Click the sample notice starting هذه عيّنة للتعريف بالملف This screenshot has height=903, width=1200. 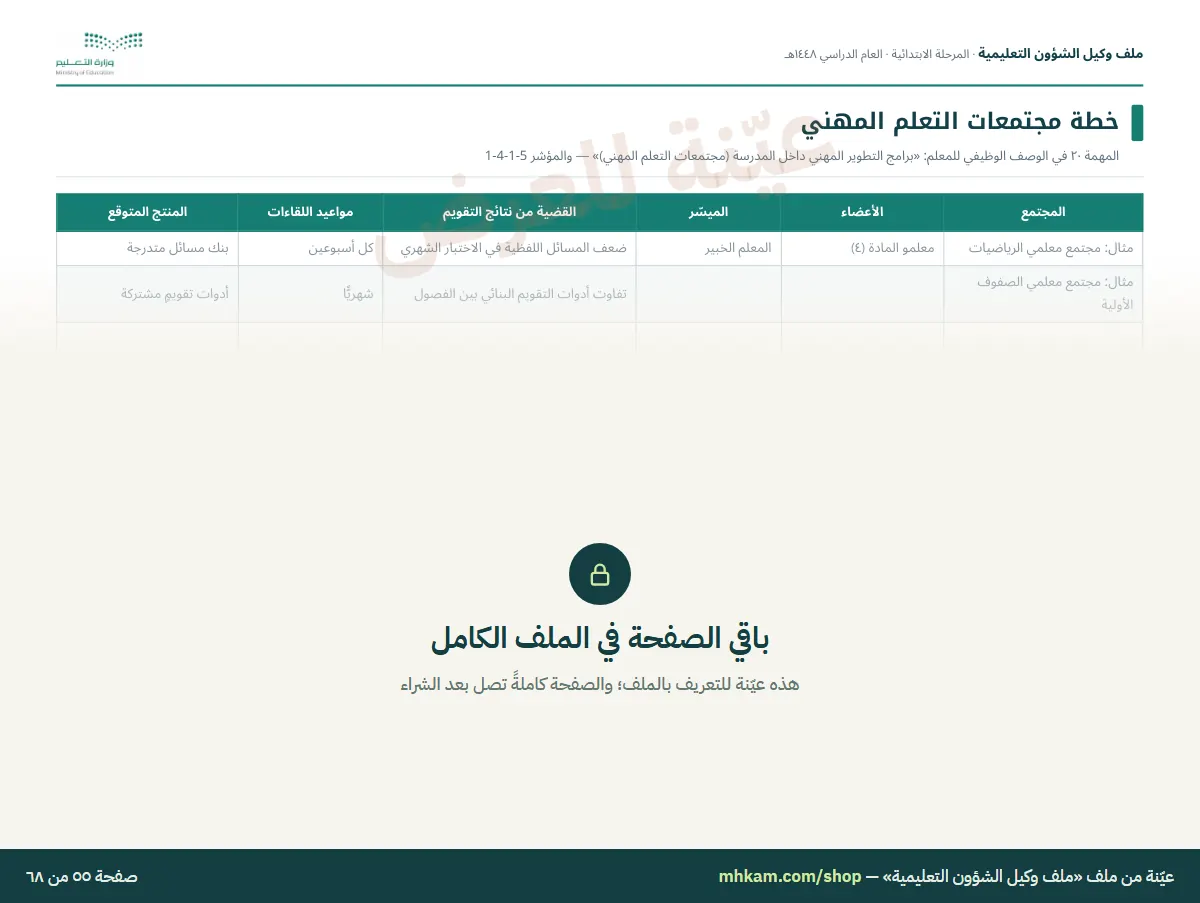click(x=600, y=685)
